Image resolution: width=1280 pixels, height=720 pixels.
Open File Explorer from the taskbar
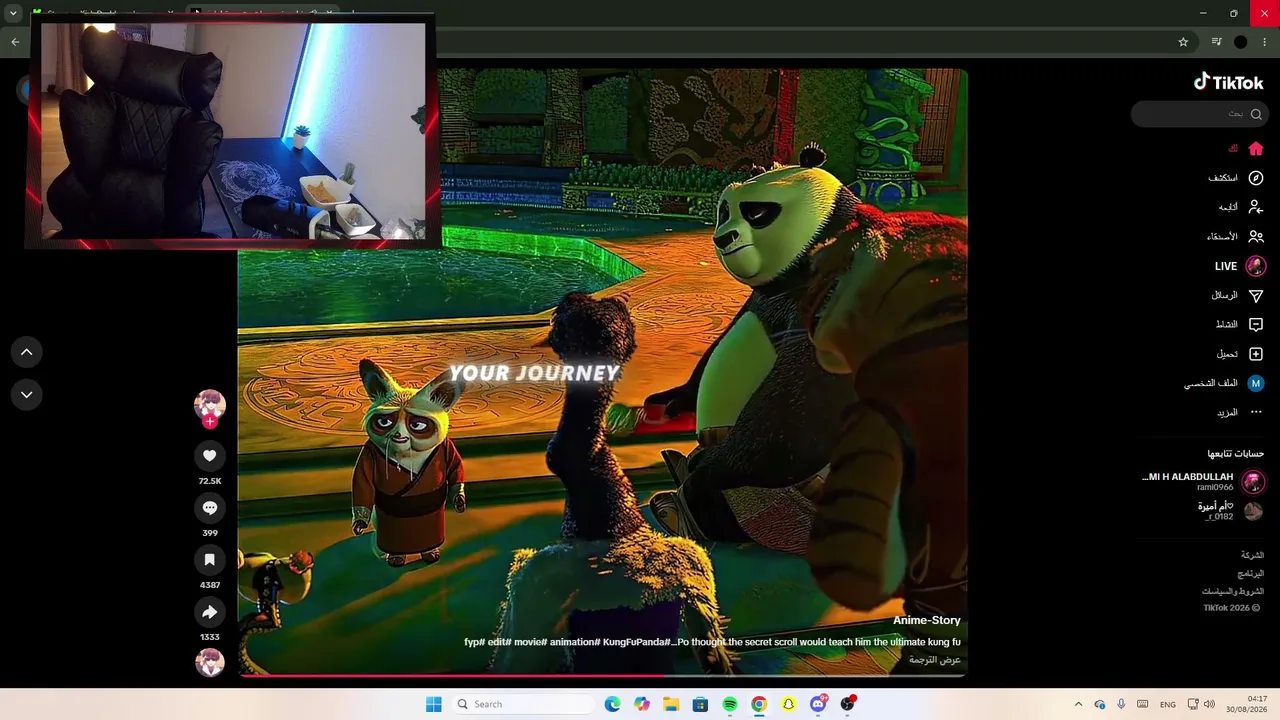point(671,704)
